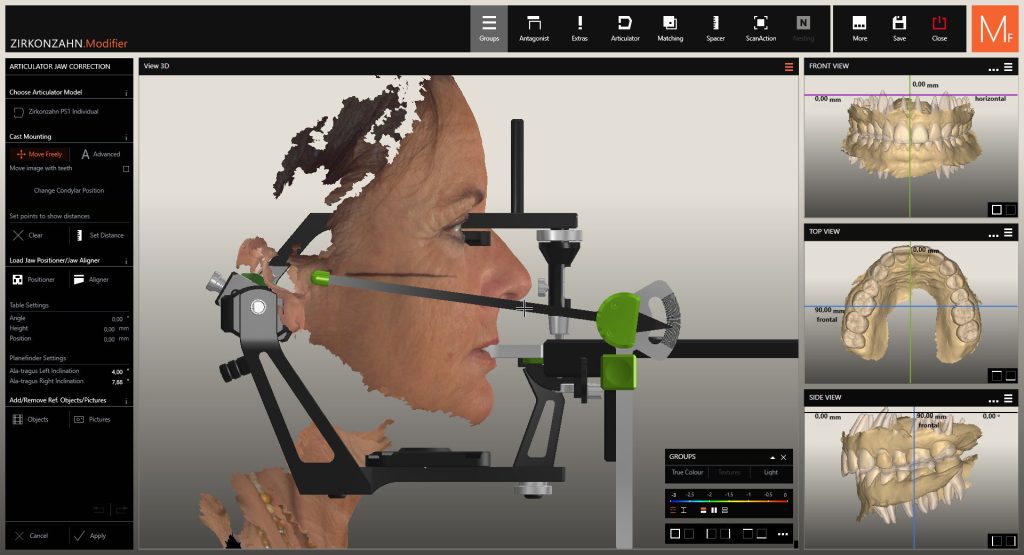Select the Spacer tool
This screenshot has width=1024, height=555.
[715, 27]
